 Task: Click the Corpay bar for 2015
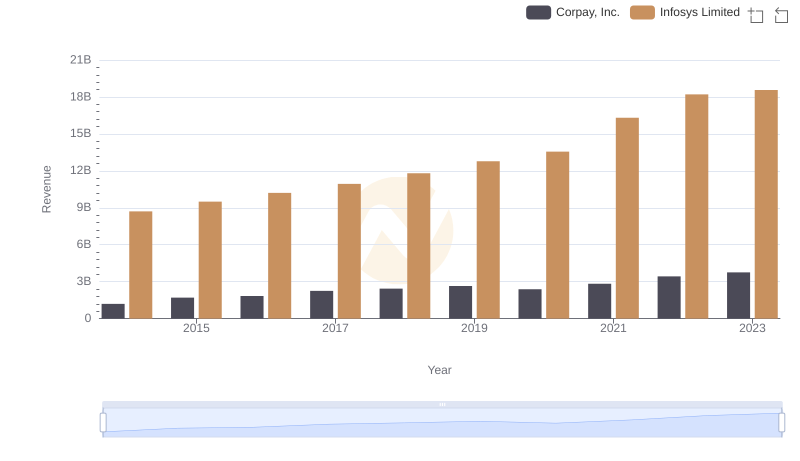point(183,308)
